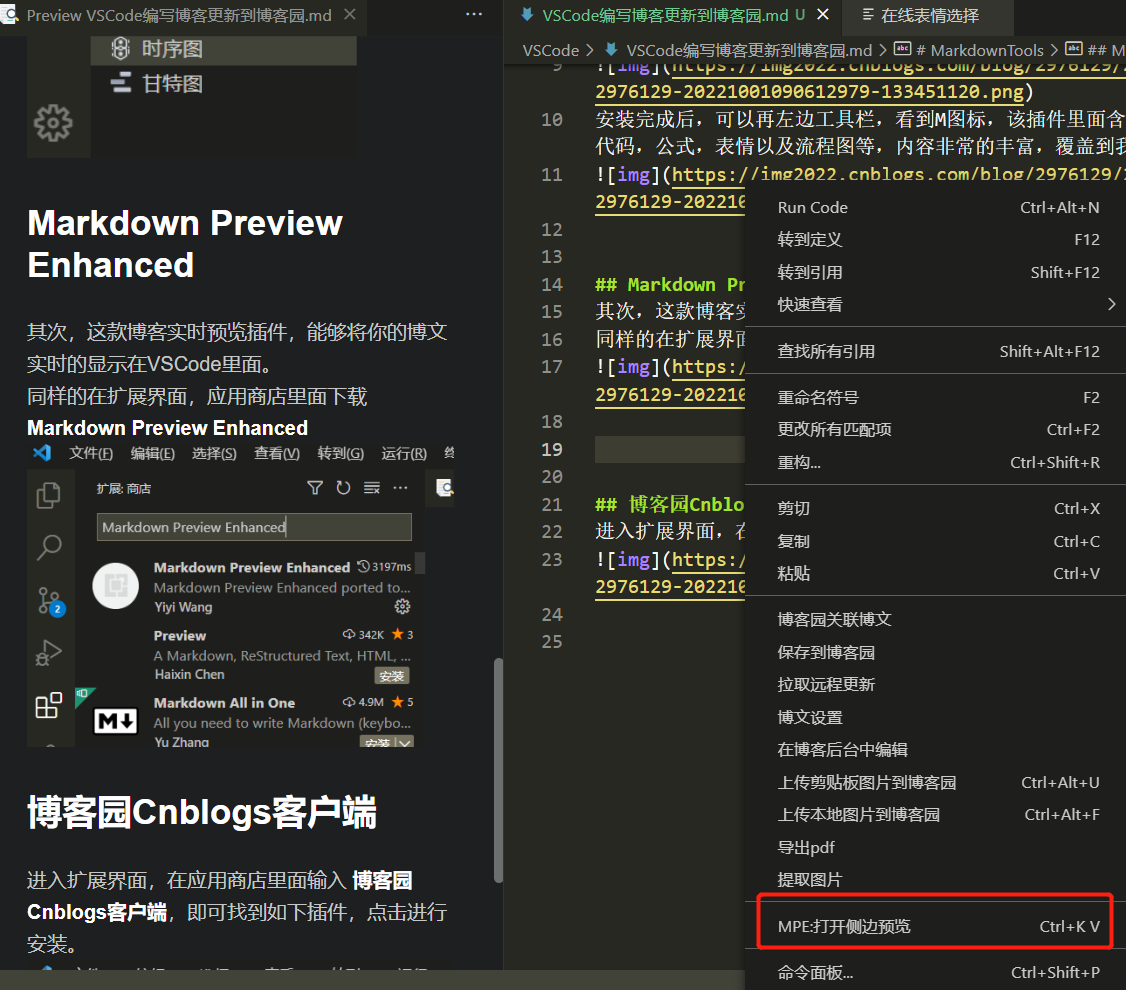1126x990 pixels.
Task: Open the more actions ellipsis of preview group
Action: [x=474, y=14]
